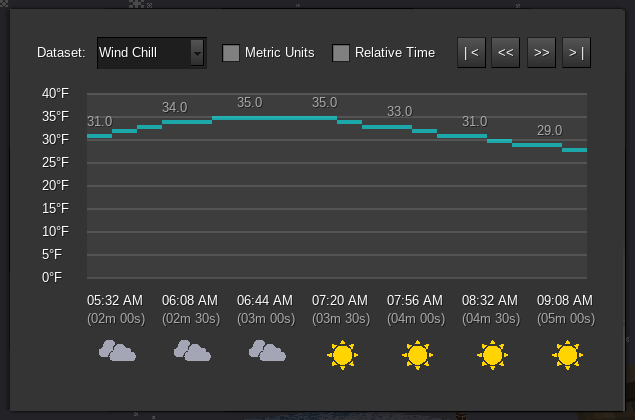Jump to the first time range

[471, 53]
